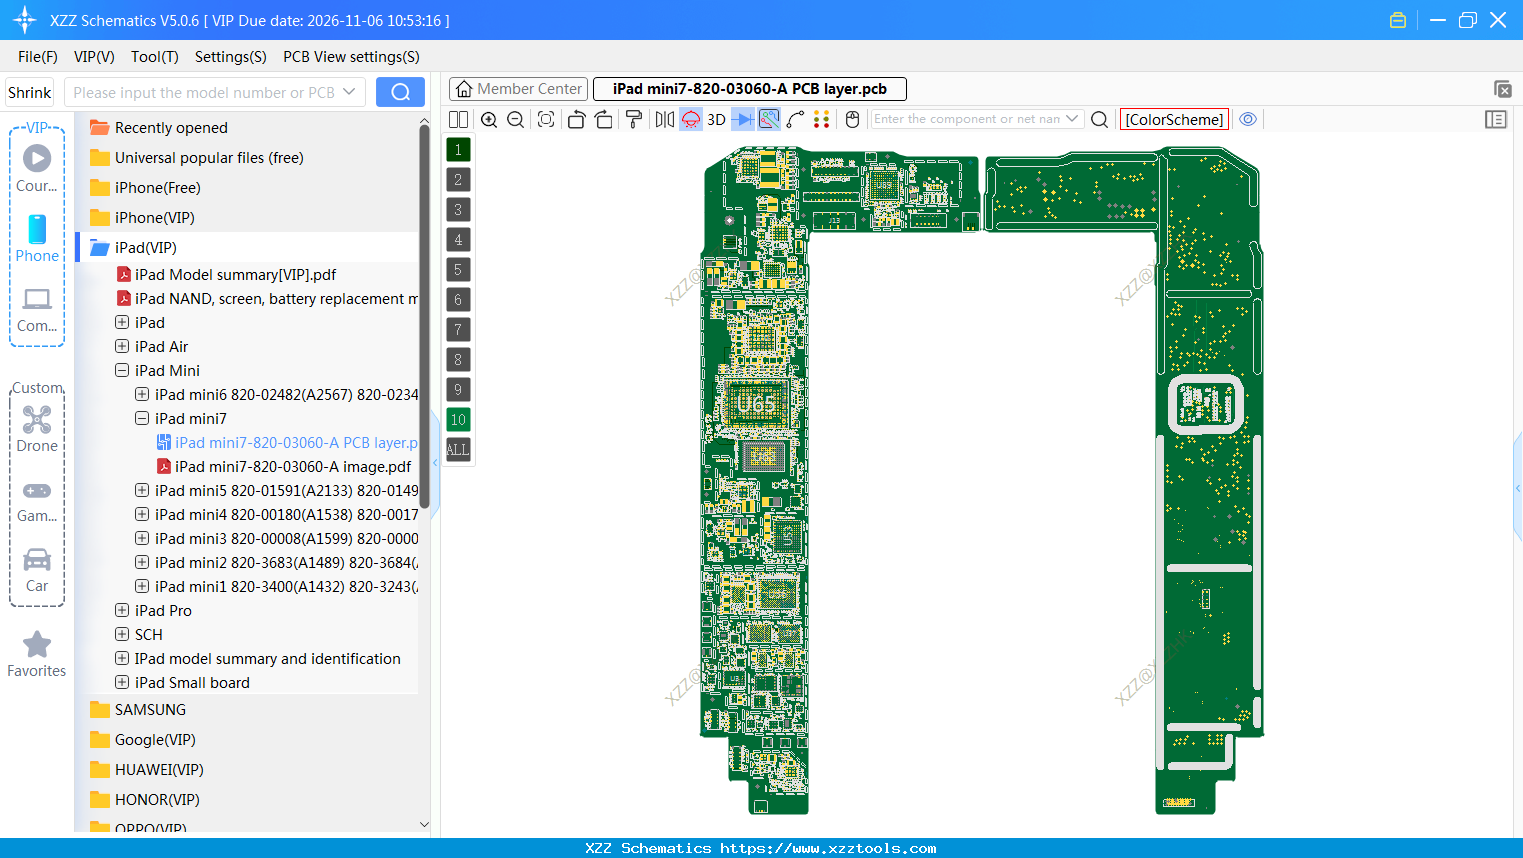Toggle the eye visibility icon beside ColorScheme

(1247, 119)
